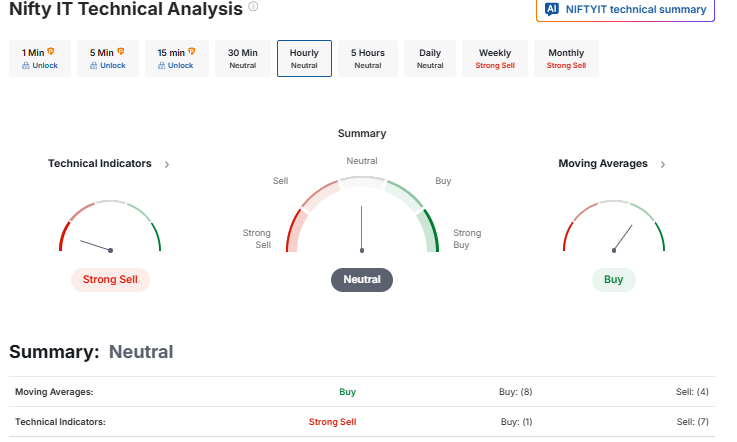
Task: Click the pro badge icon on 5 Min
Action: coord(121,51)
